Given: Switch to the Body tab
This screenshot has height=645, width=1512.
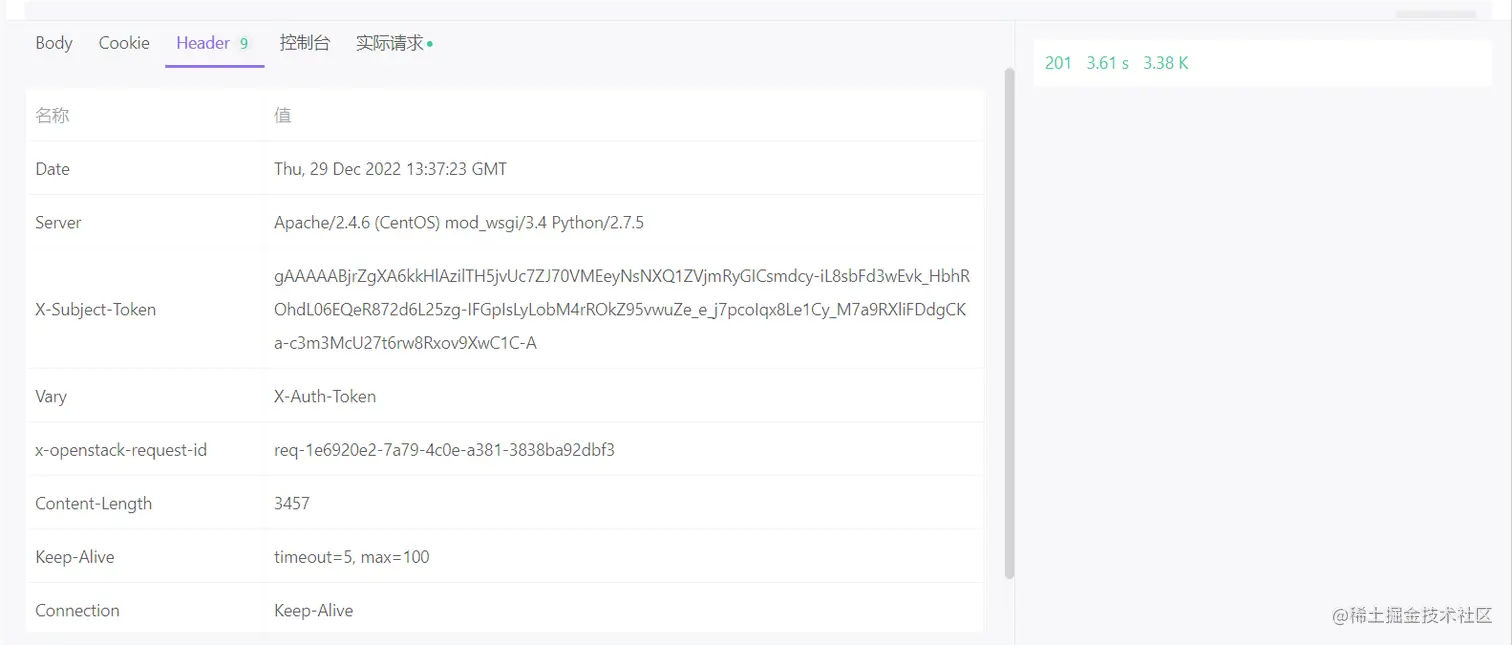Looking at the screenshot, I should (53, 43).
